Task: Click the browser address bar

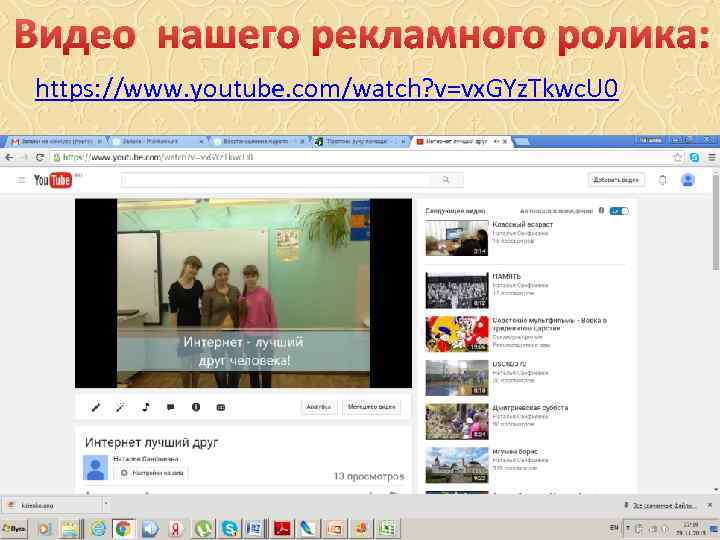Action: click(x=360, y=158)
